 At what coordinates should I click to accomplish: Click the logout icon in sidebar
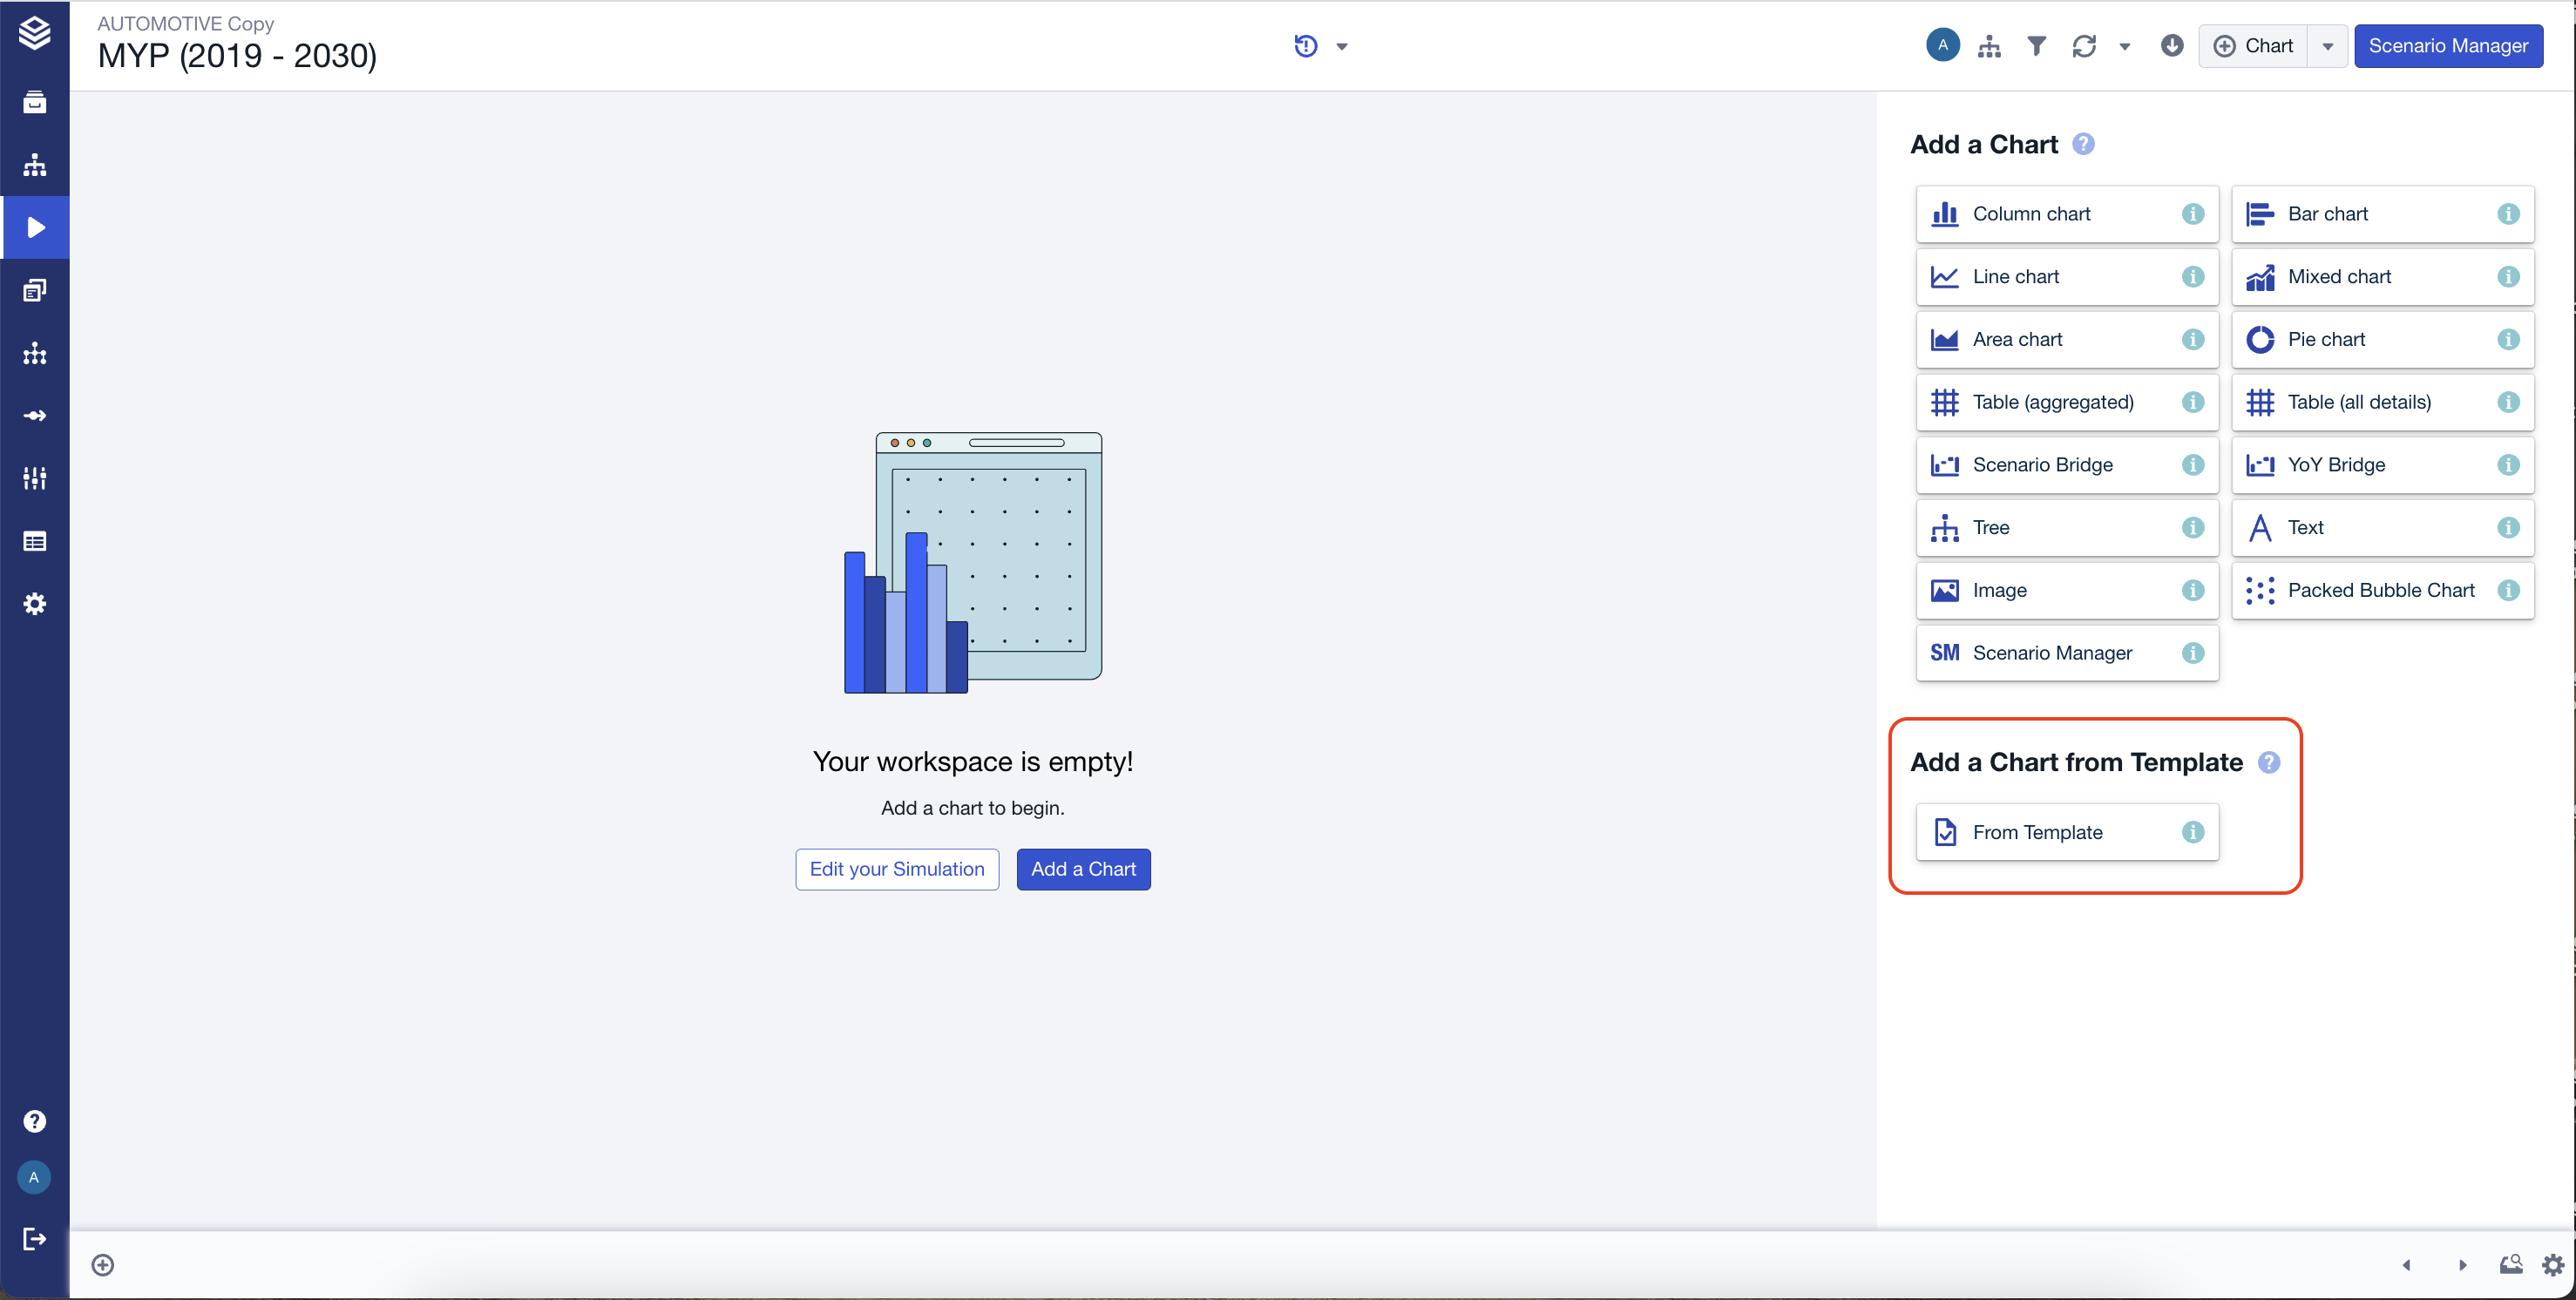[x=35, y=1239]
